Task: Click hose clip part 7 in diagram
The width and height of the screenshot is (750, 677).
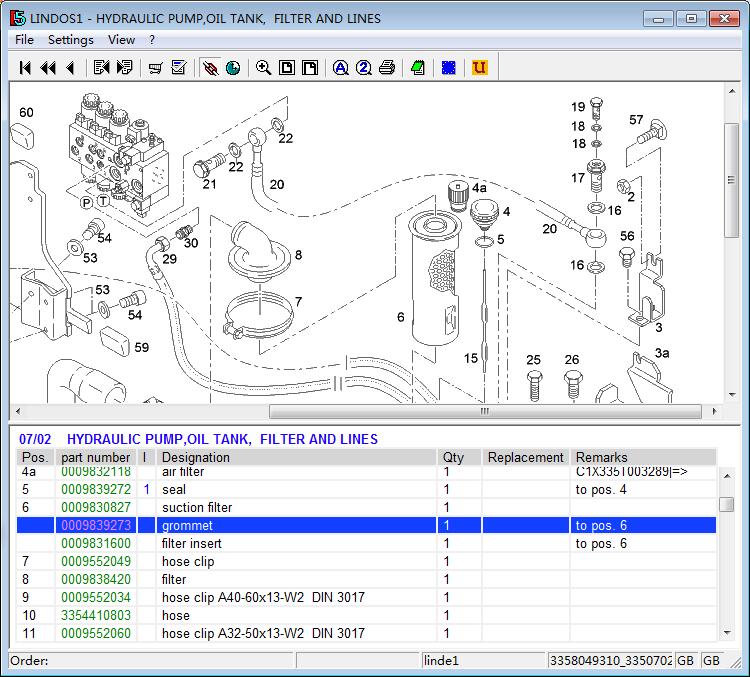Action: pos(258,315)
